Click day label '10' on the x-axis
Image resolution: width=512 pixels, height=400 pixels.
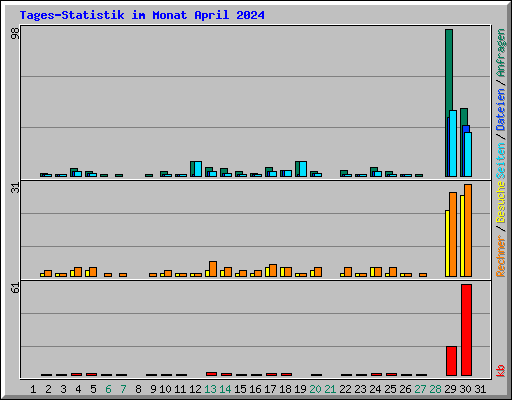165,389
